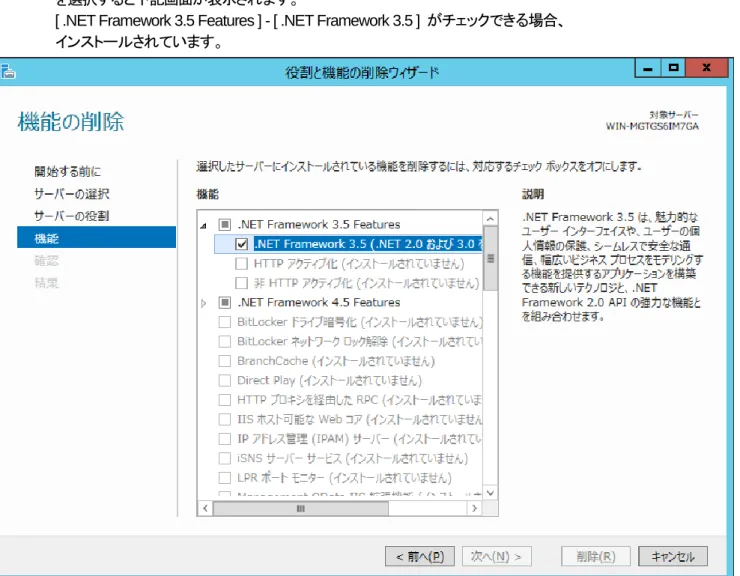Select the BranchCache (インストールされていません) row
The width and height of the screenshot is (740, 576).
click(336, 361)
